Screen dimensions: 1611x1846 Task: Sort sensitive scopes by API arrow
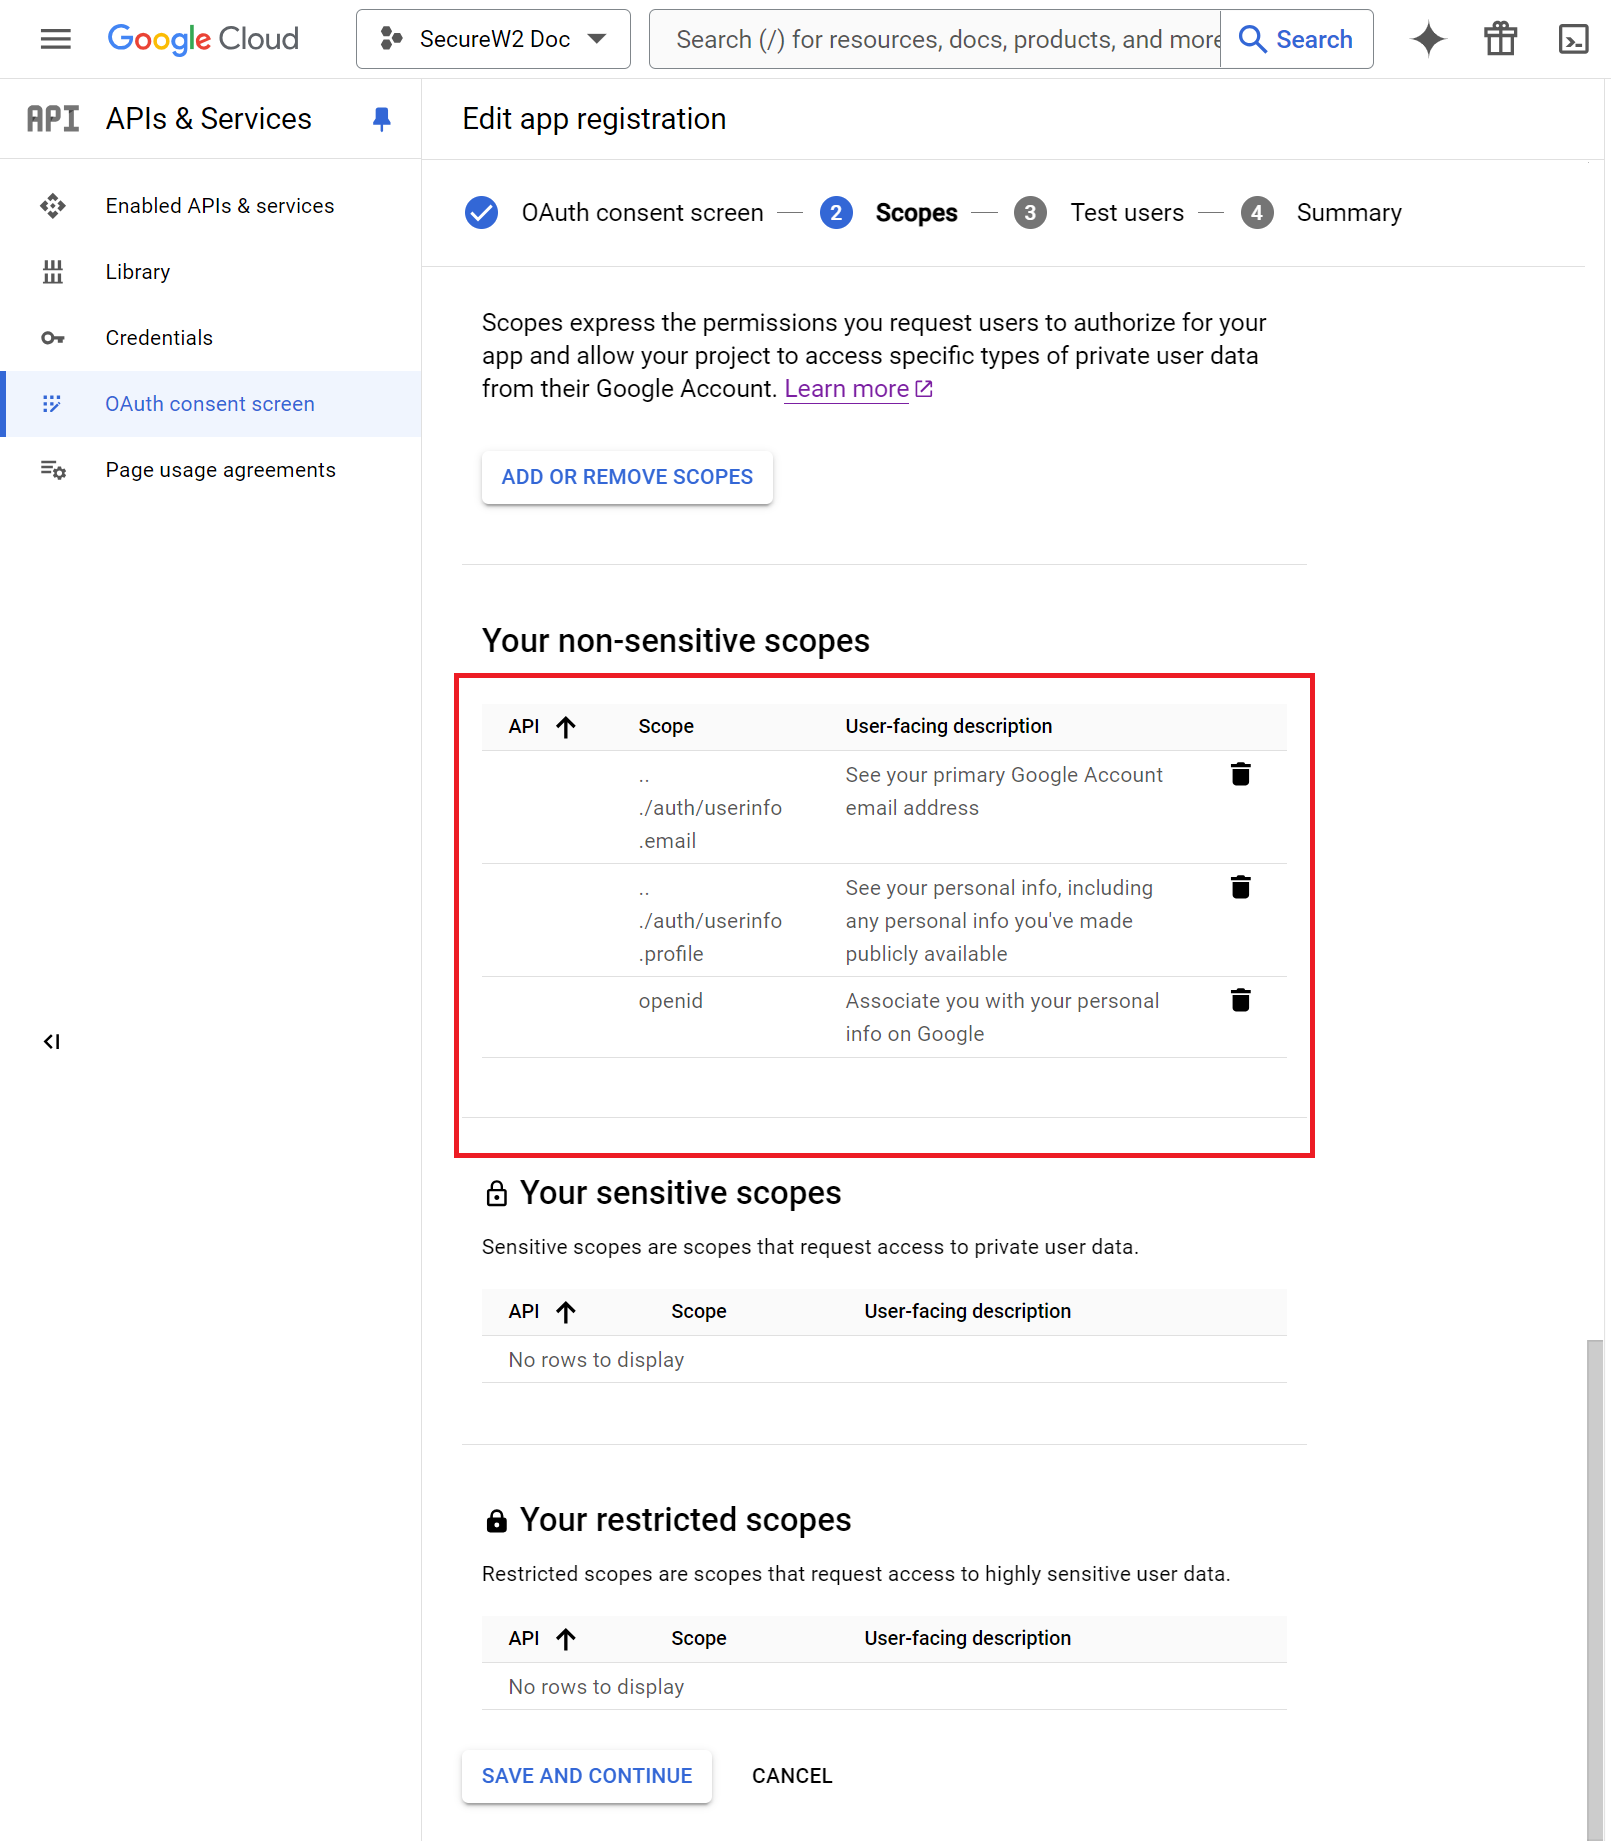pos(565,1312)
